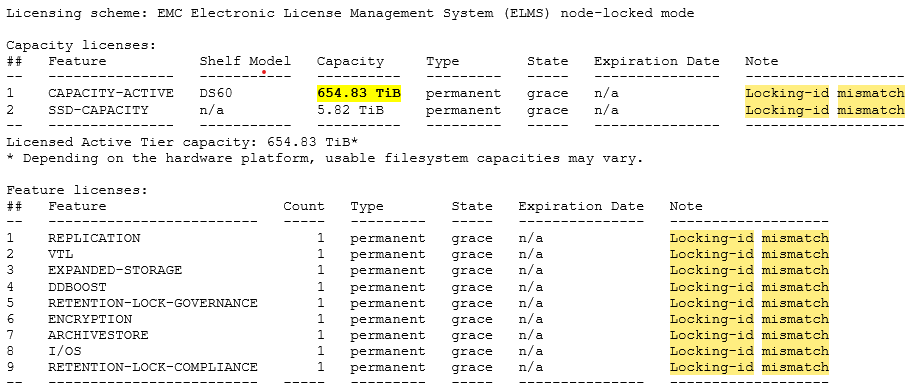Select the VTL feature name
This screenshot has width=915, height=387.
pos(61,254)
